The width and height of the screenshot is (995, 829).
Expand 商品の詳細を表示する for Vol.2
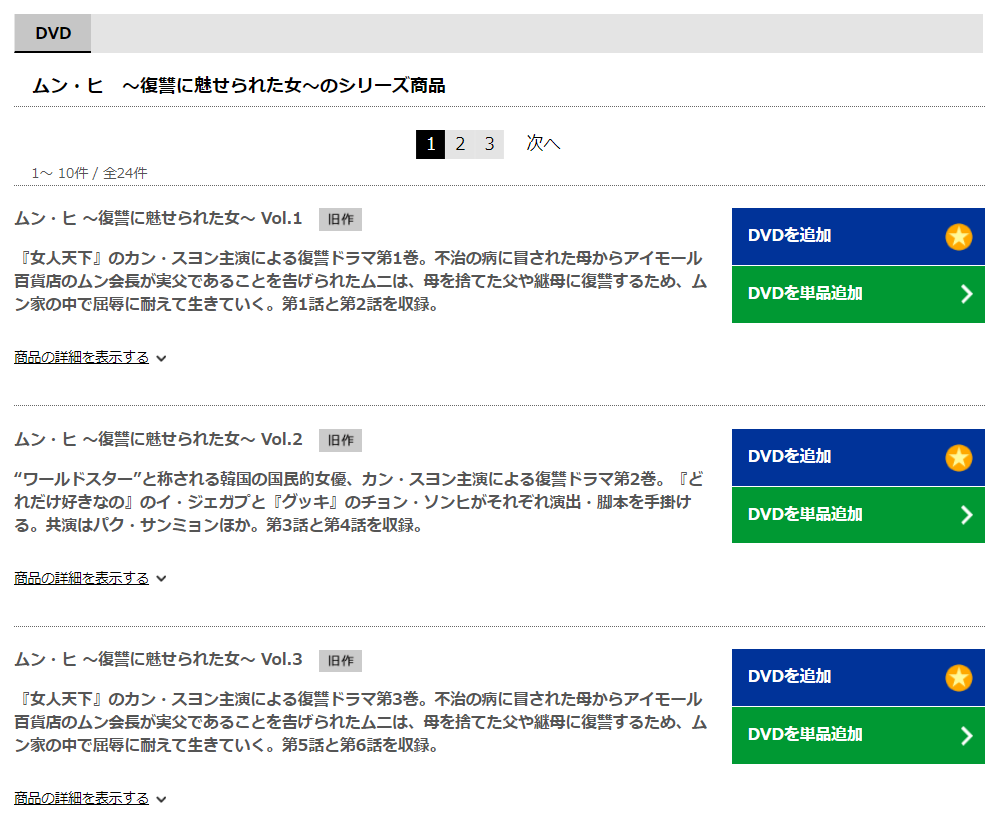pyautogui.click(x=81, y=578)
